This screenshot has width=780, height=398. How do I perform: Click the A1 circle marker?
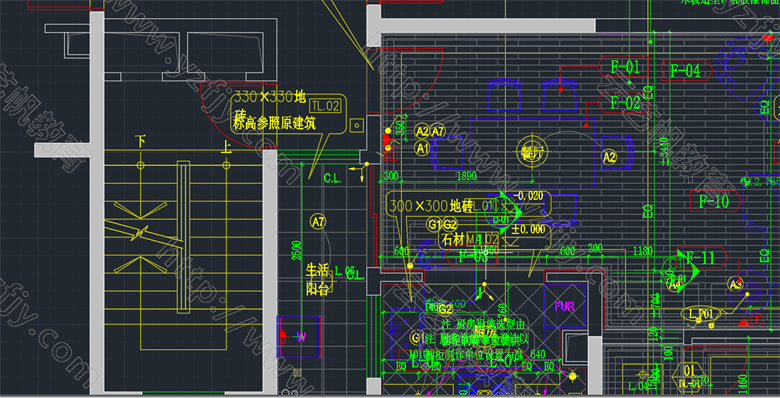[x=422, y=148]
